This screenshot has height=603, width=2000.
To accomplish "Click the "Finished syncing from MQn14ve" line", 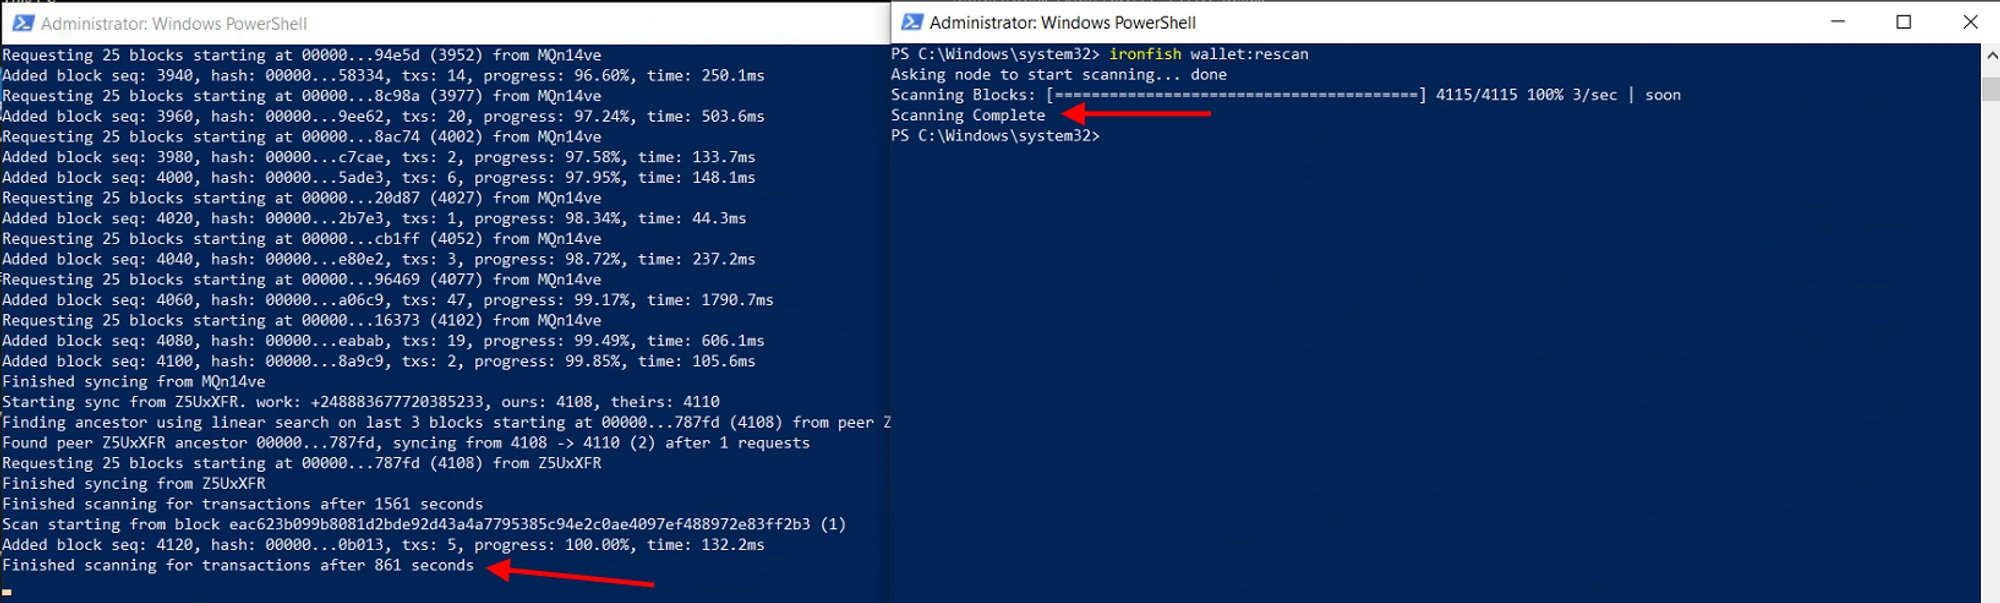I will (134, 382).
